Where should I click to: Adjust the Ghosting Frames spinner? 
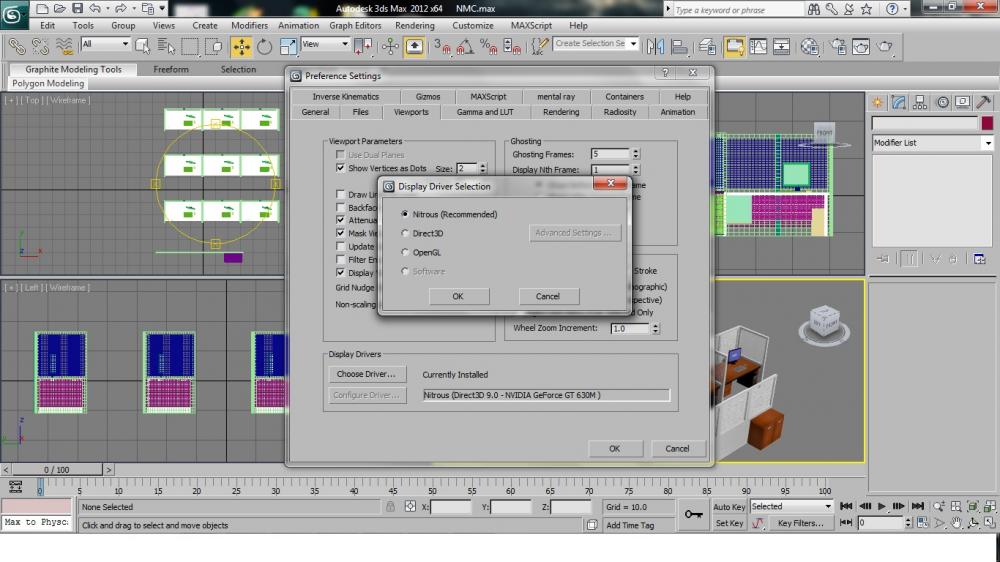tap(635, 154)
